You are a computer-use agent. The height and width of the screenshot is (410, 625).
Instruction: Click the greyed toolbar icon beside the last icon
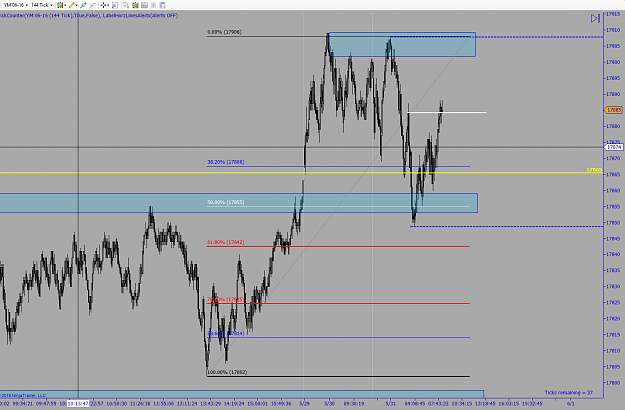(153, 5)
